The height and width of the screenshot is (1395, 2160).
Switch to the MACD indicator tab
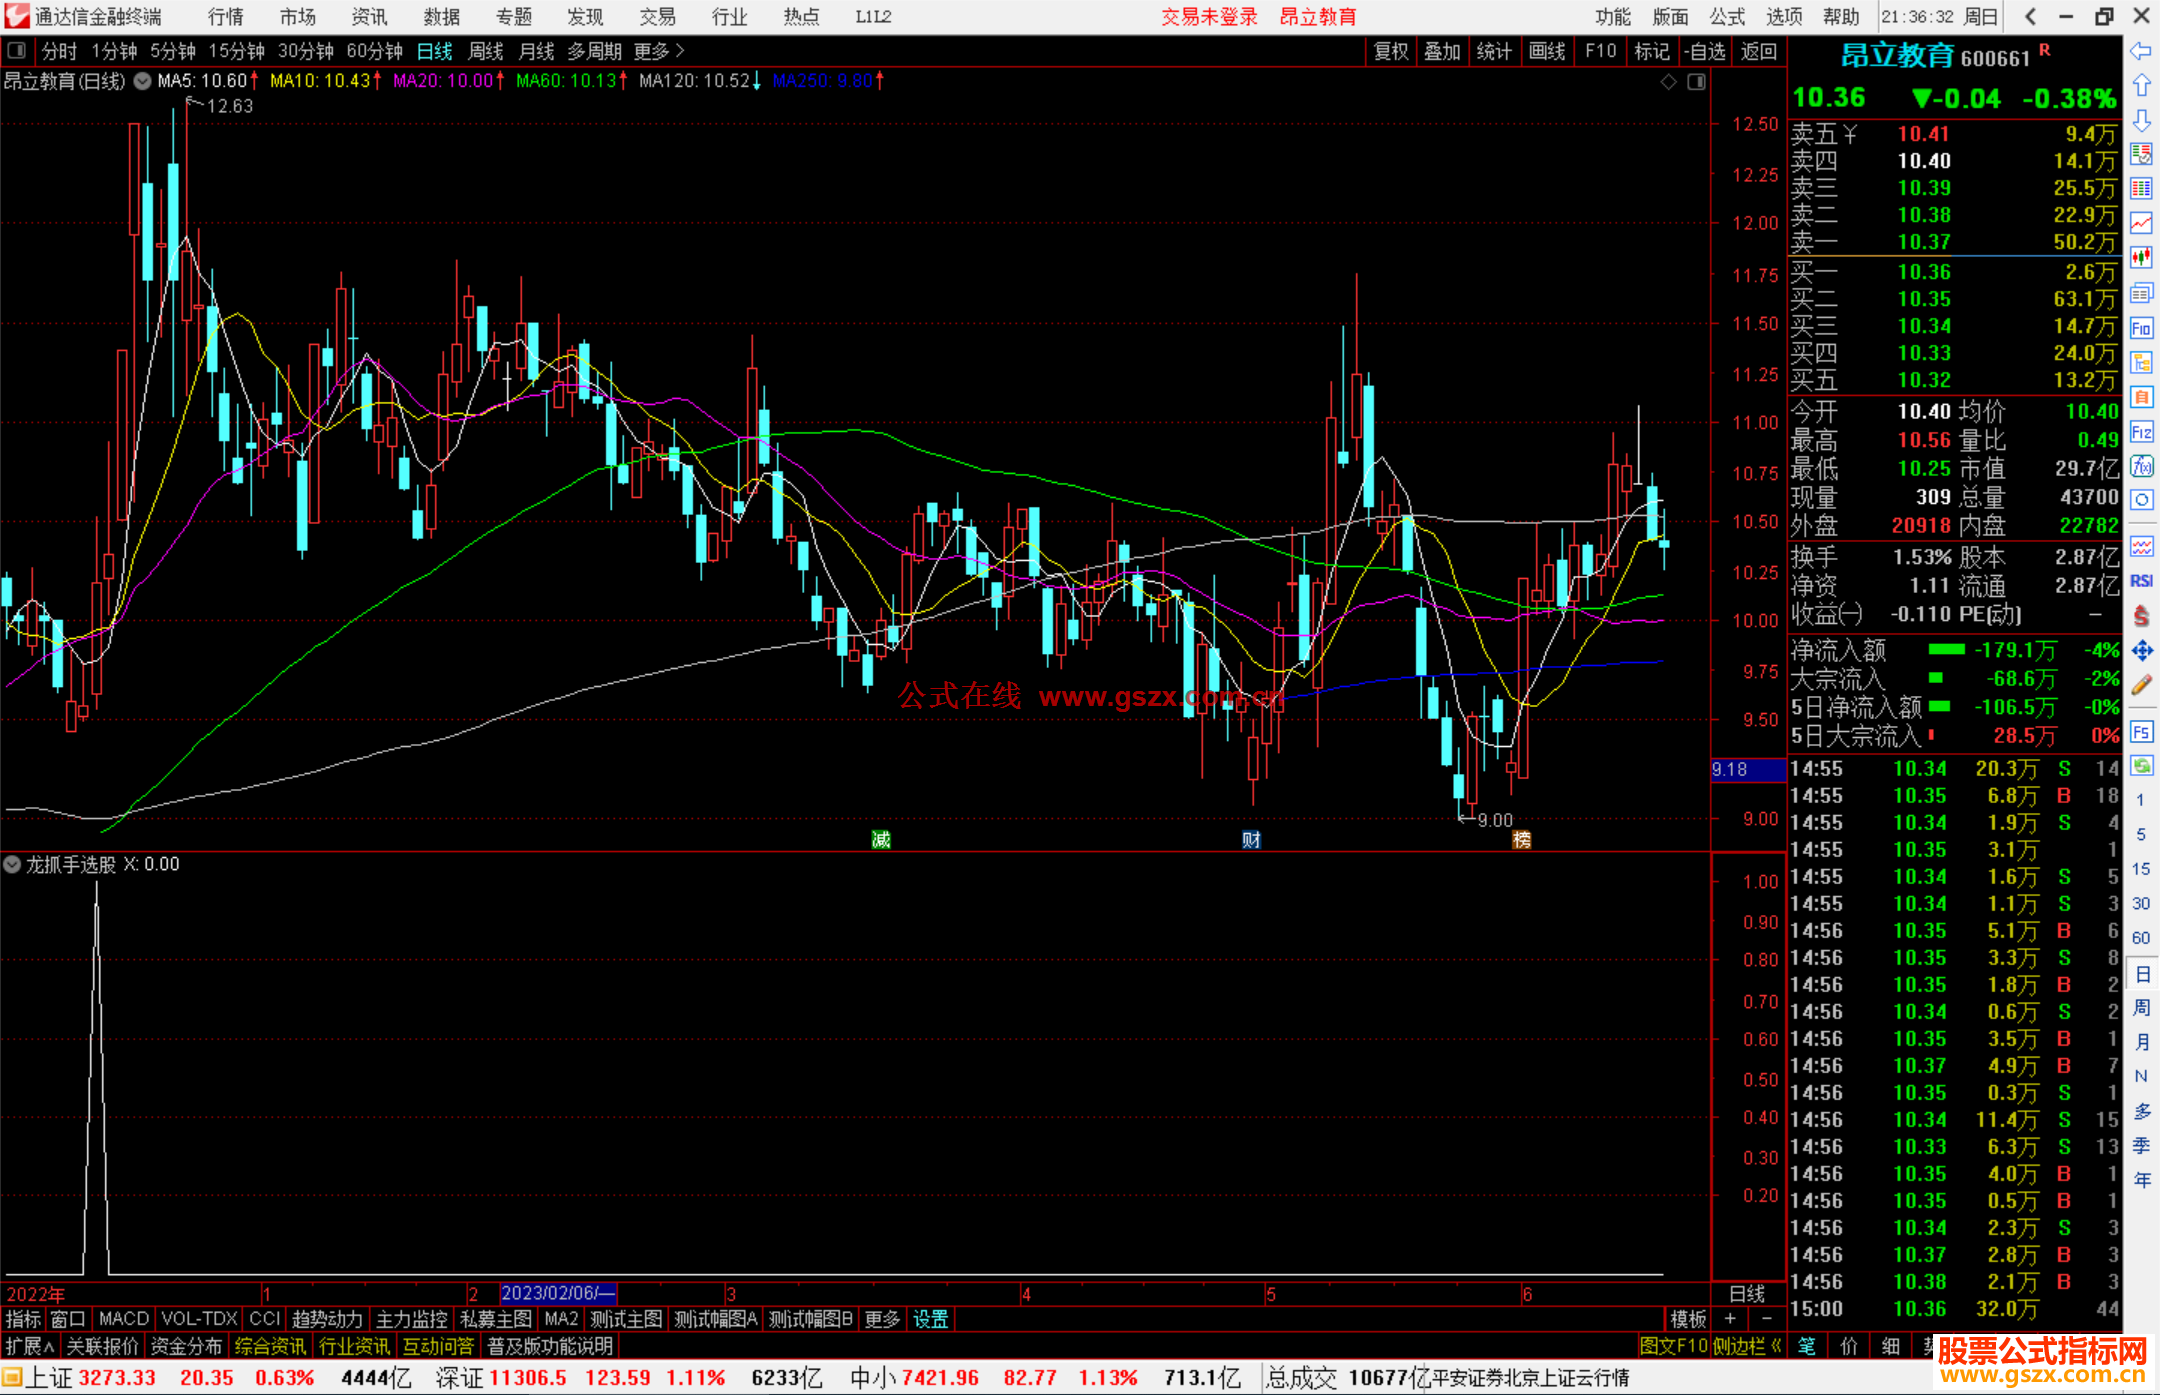(x=123, y=1319)
